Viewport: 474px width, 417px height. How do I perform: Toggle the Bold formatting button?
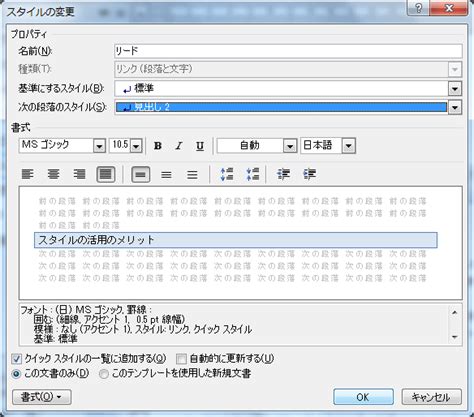pyautogui.click(x=158, y=146)
